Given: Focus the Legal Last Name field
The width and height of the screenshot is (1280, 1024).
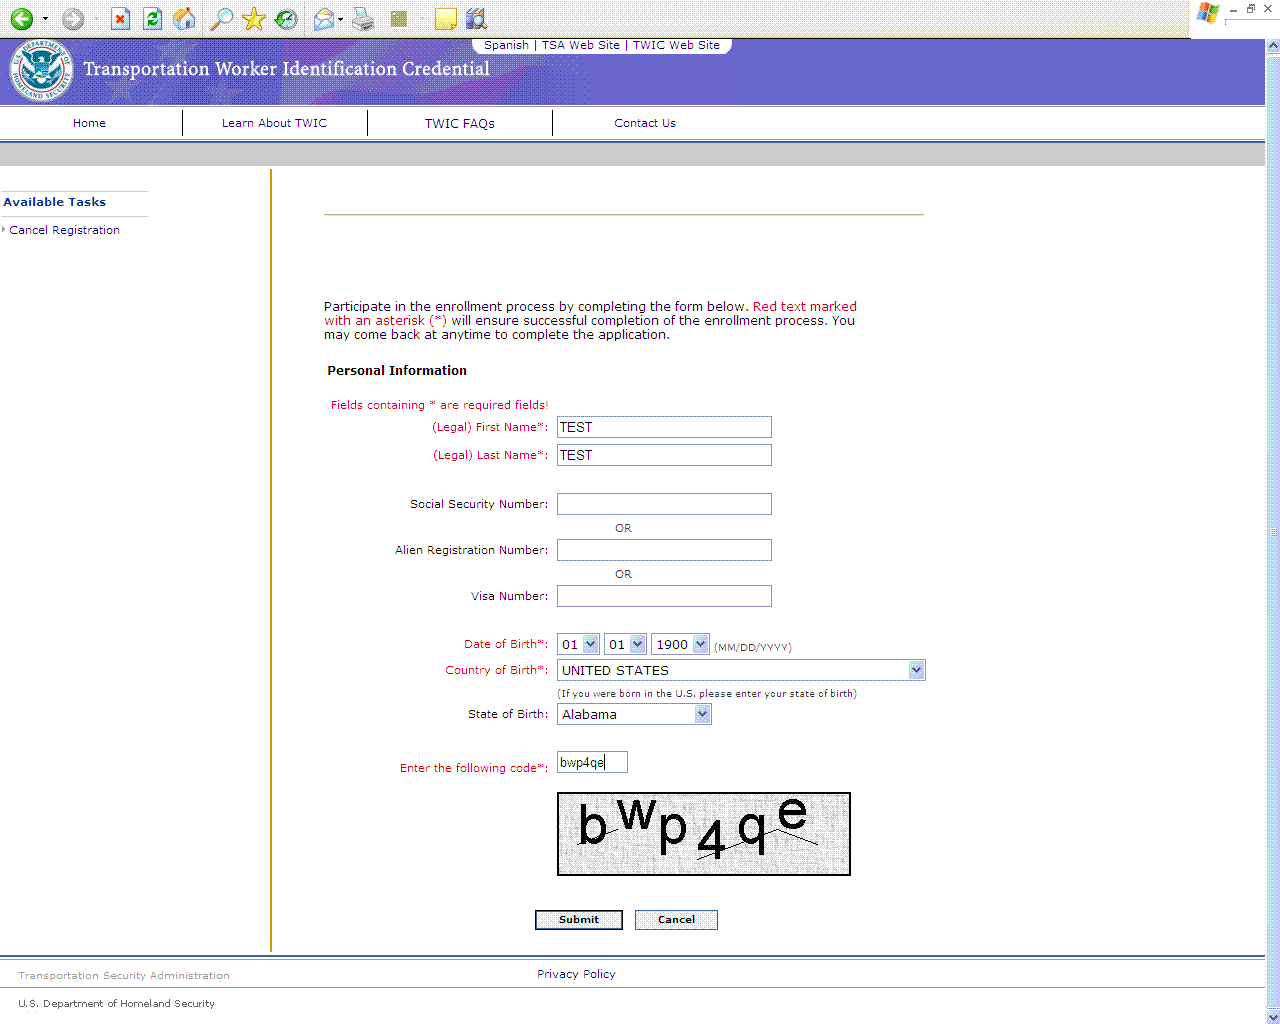Looking at the screenshot, I should click(664, 455).
